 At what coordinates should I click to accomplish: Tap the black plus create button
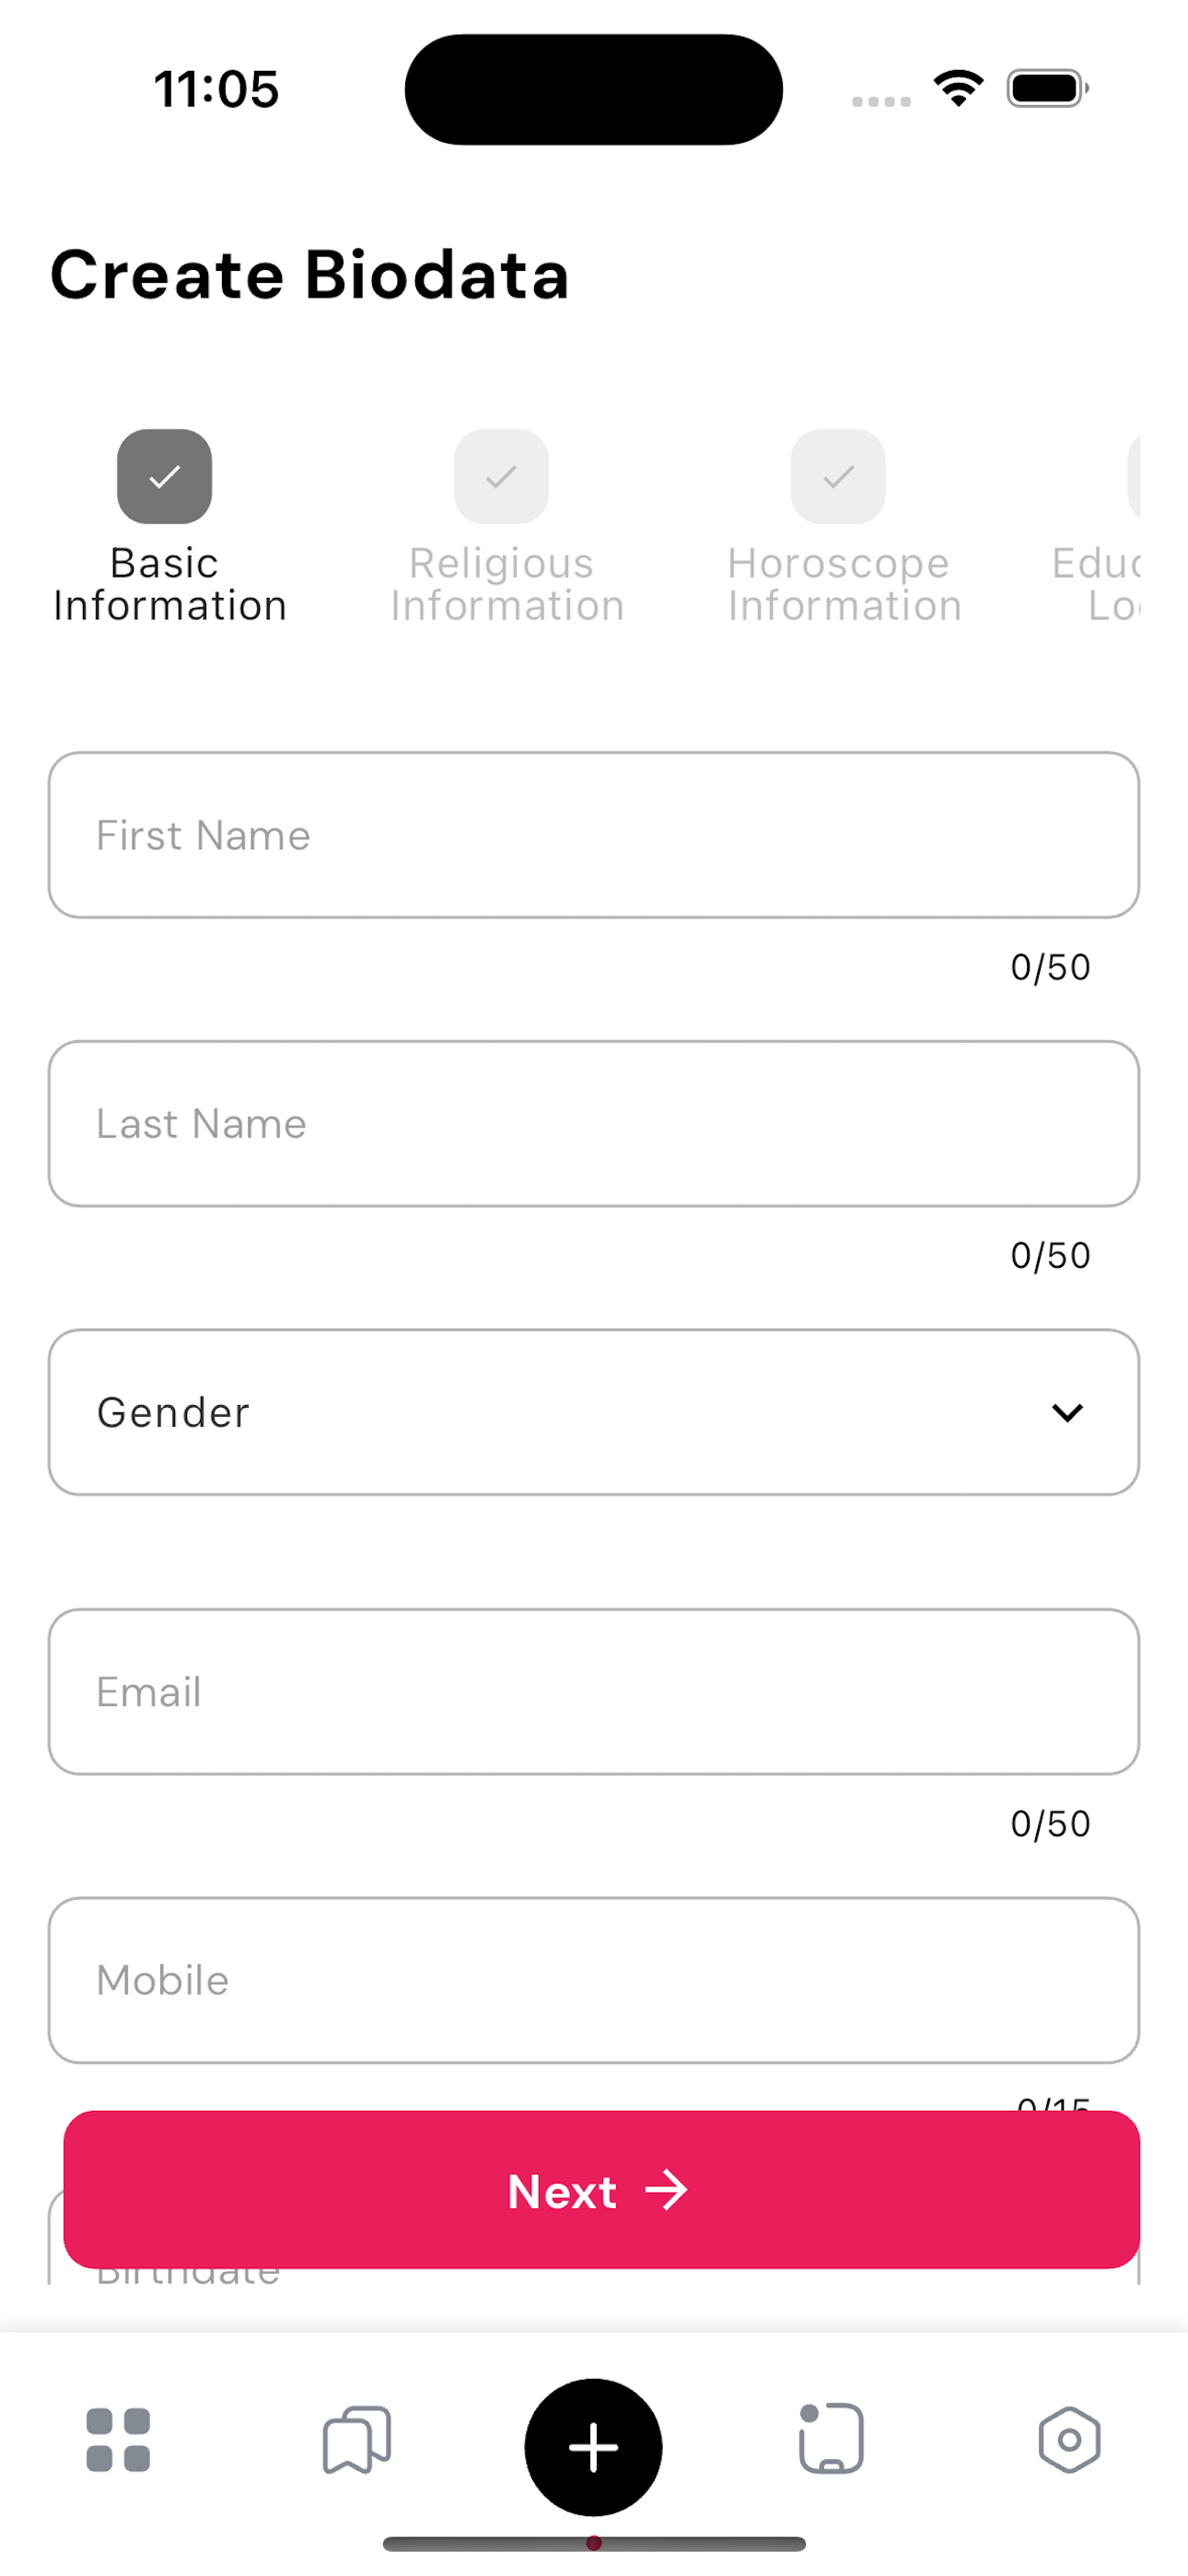pos(593,2447)
